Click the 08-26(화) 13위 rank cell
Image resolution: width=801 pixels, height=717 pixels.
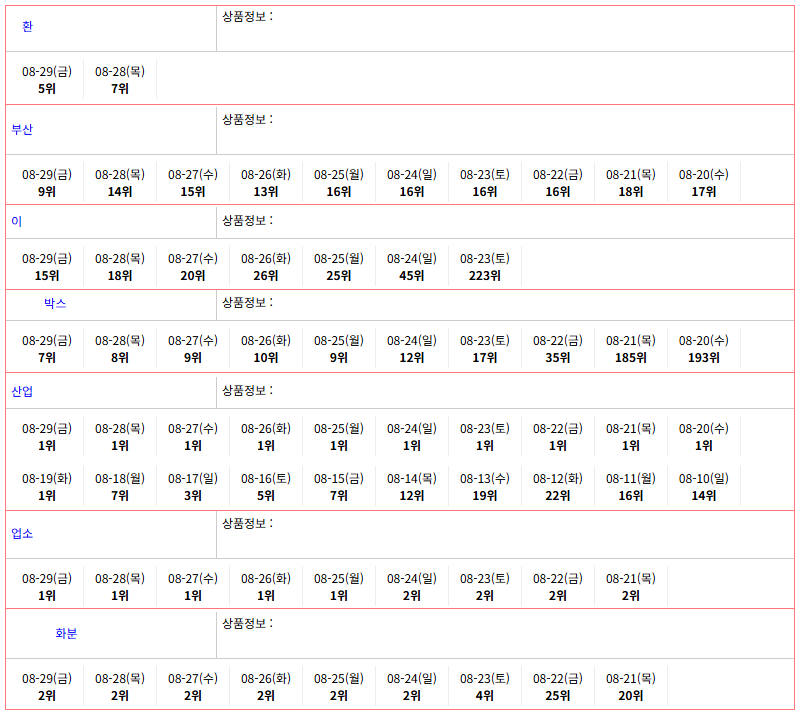pyautogui.click(x=266, y=183)
